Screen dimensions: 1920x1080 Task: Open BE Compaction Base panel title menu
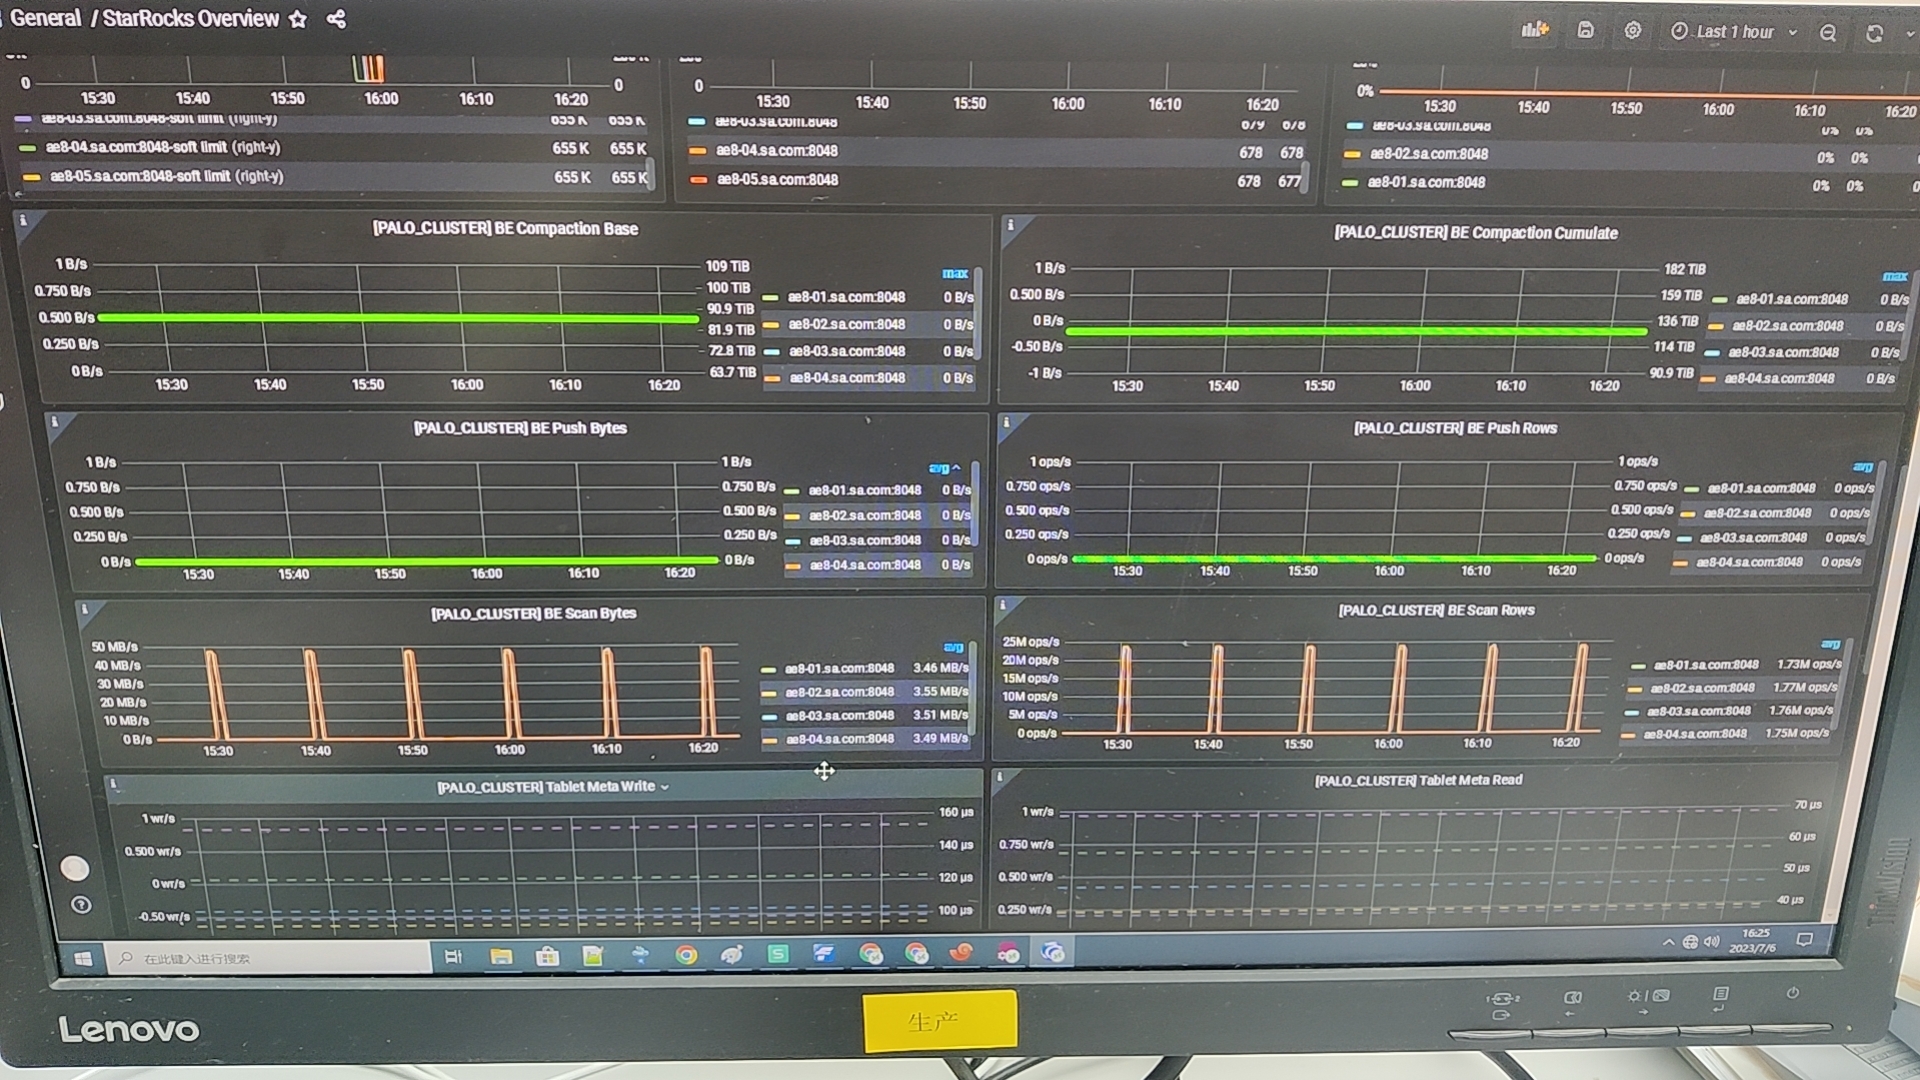pos(505,229)
